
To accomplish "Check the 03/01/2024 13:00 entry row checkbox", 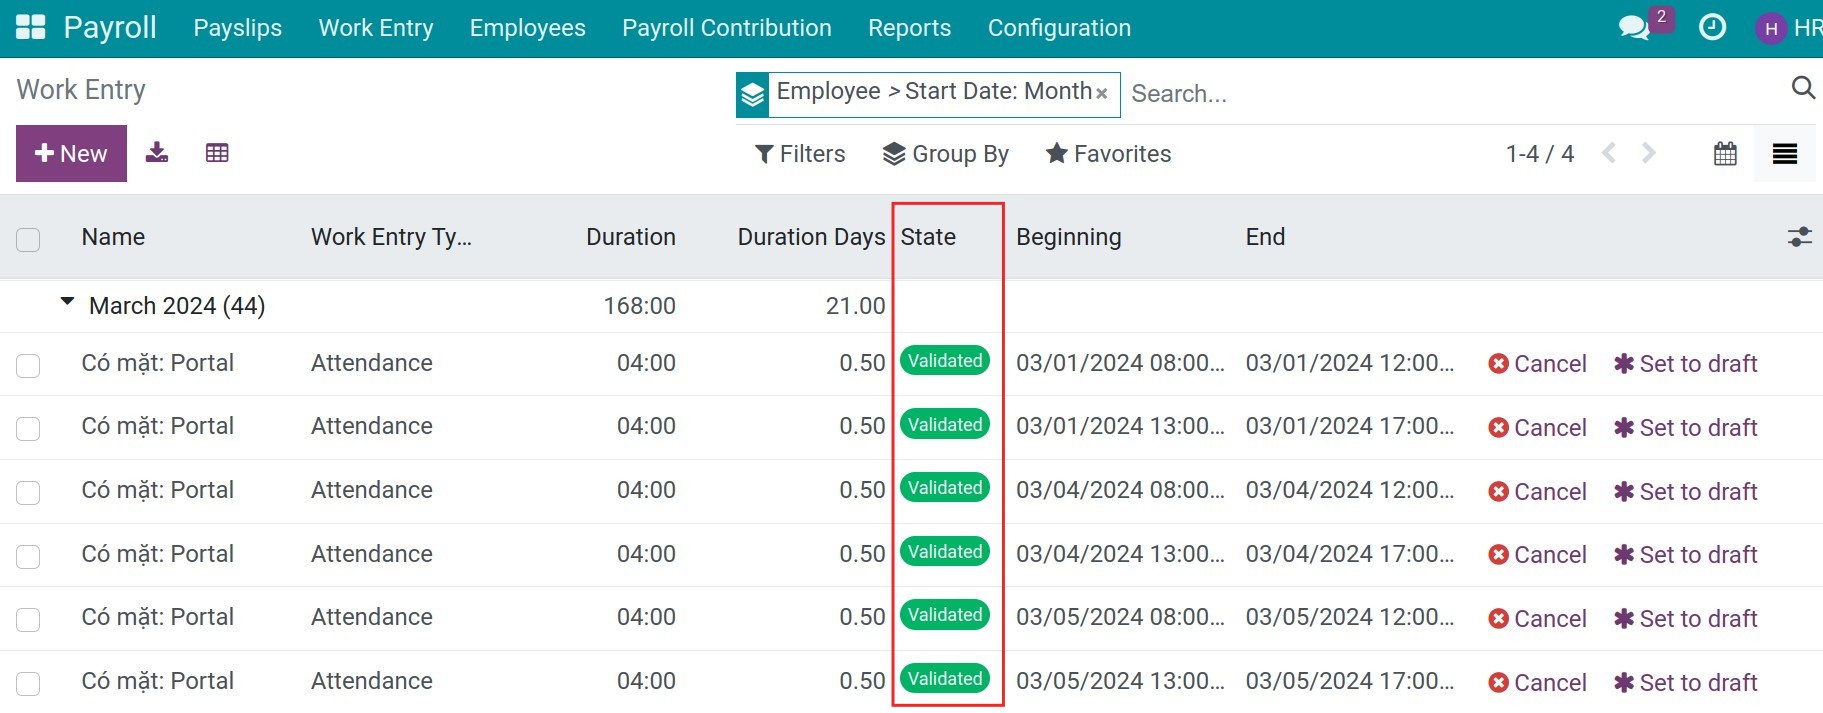I will pos(28,428).
